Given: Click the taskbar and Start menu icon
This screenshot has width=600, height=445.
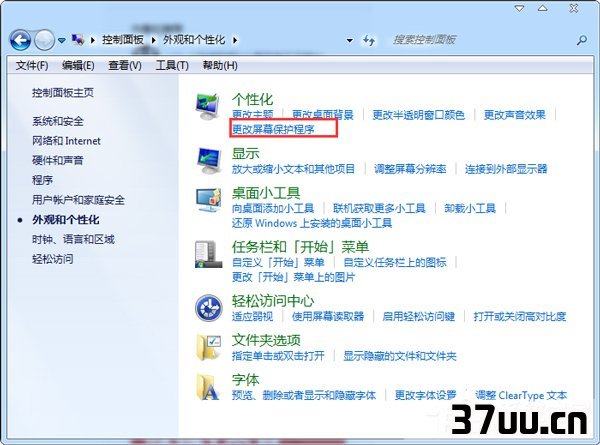Looking at the screenshot, I should (x=208, y=254).
